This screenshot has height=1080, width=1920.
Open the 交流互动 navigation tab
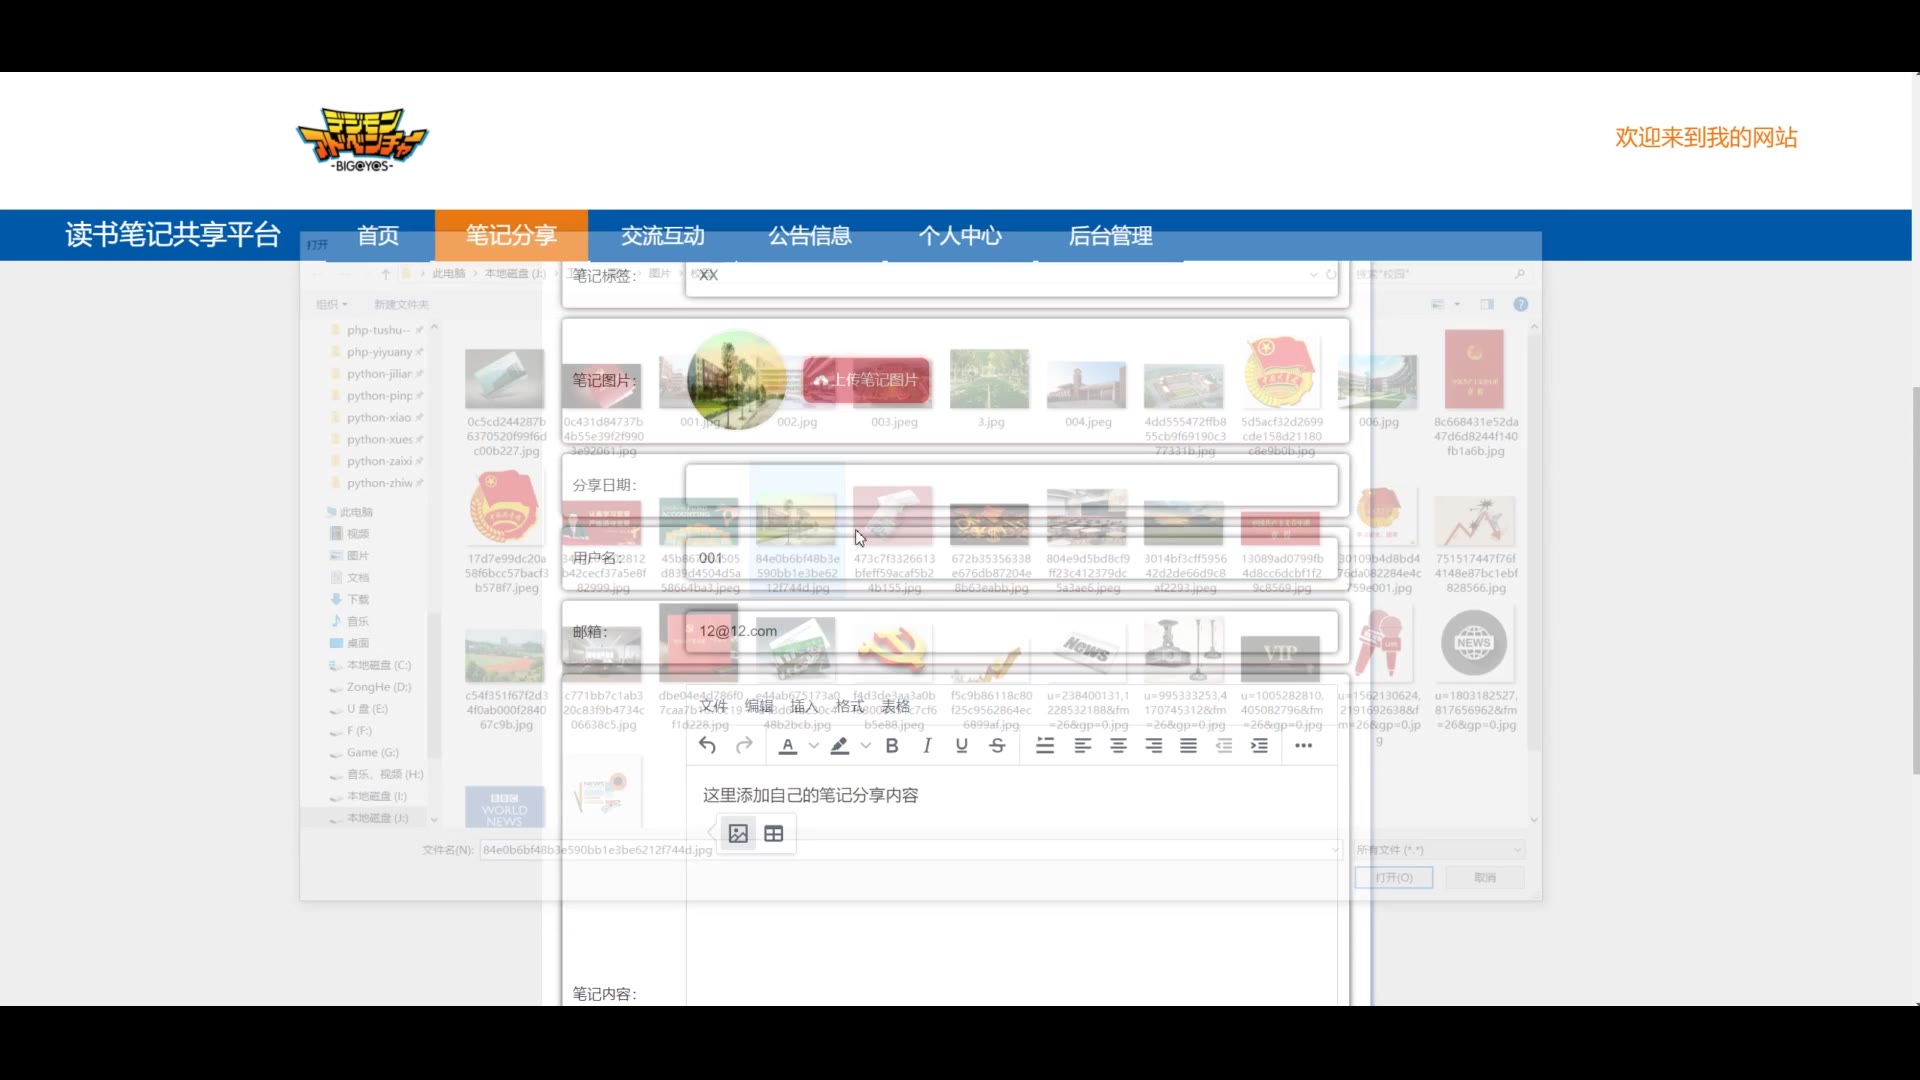coord(663,236)
